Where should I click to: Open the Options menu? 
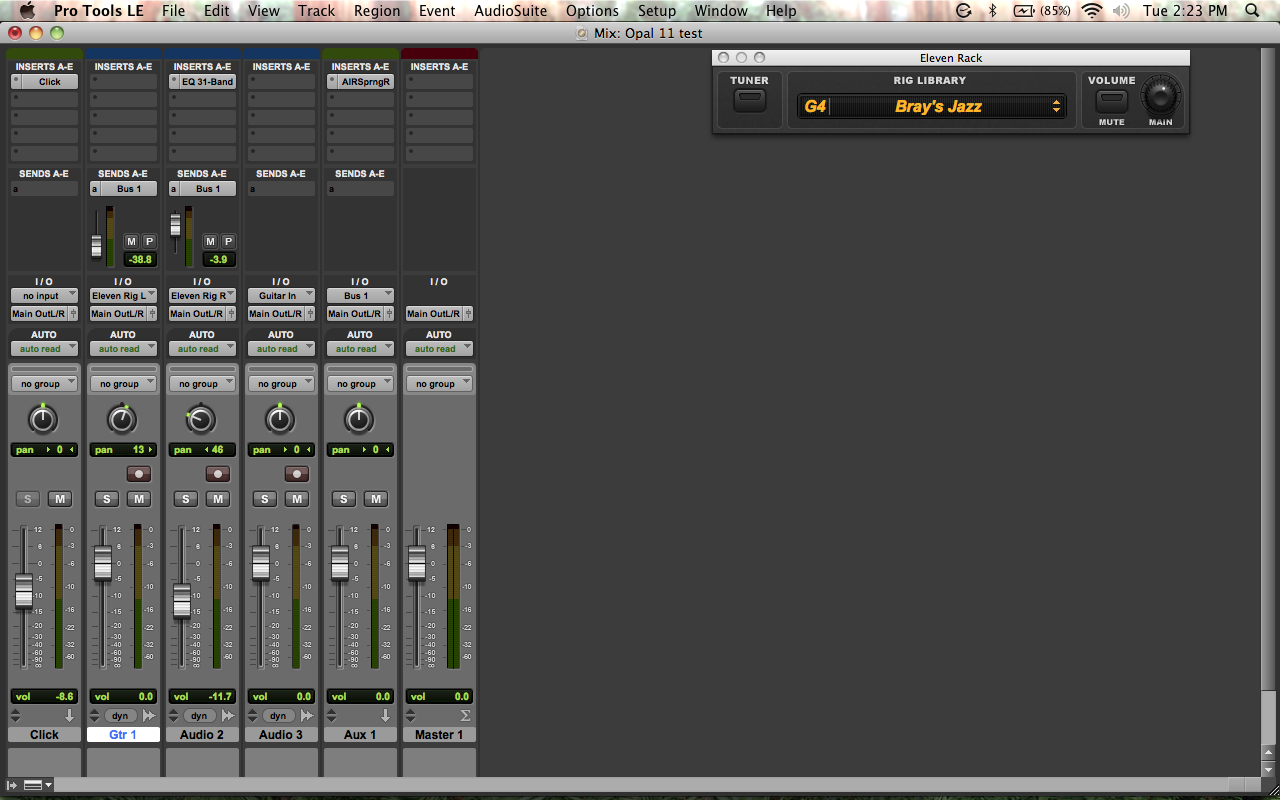[591, 11]
